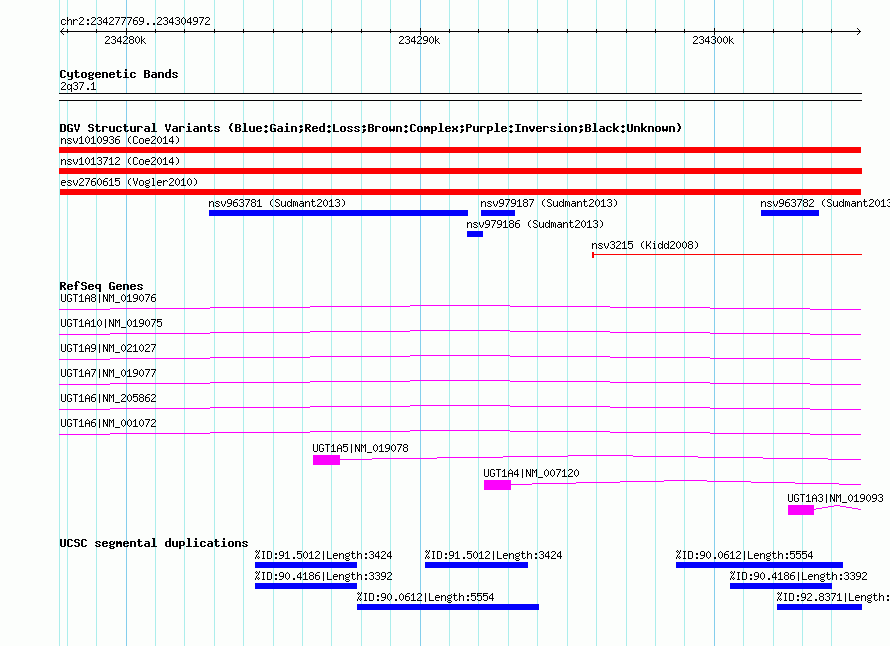Click the UGT1A4|NM_007120 gene label

(x=531, y=473)
